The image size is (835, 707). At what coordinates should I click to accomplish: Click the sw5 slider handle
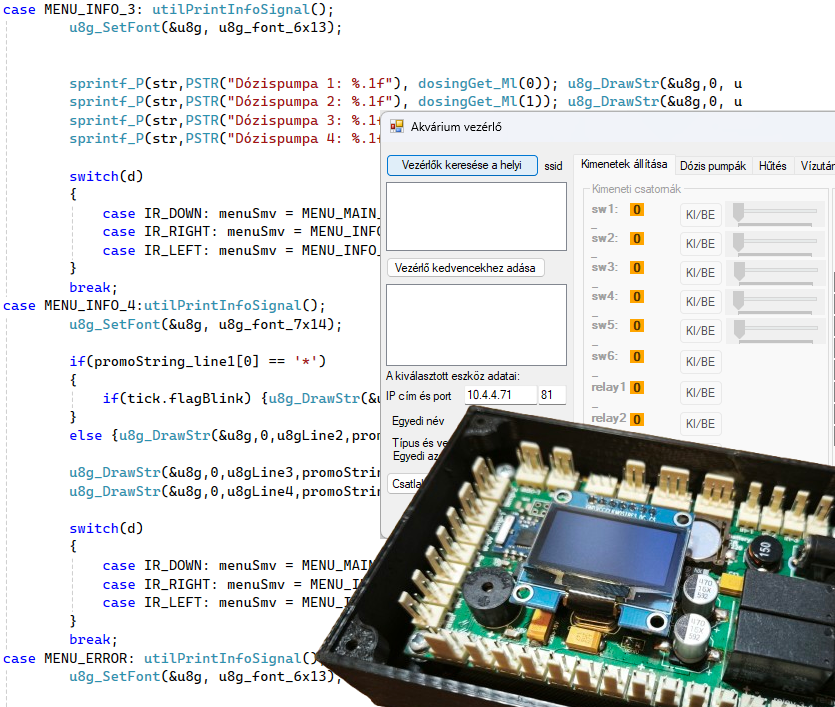coord(739,329)
